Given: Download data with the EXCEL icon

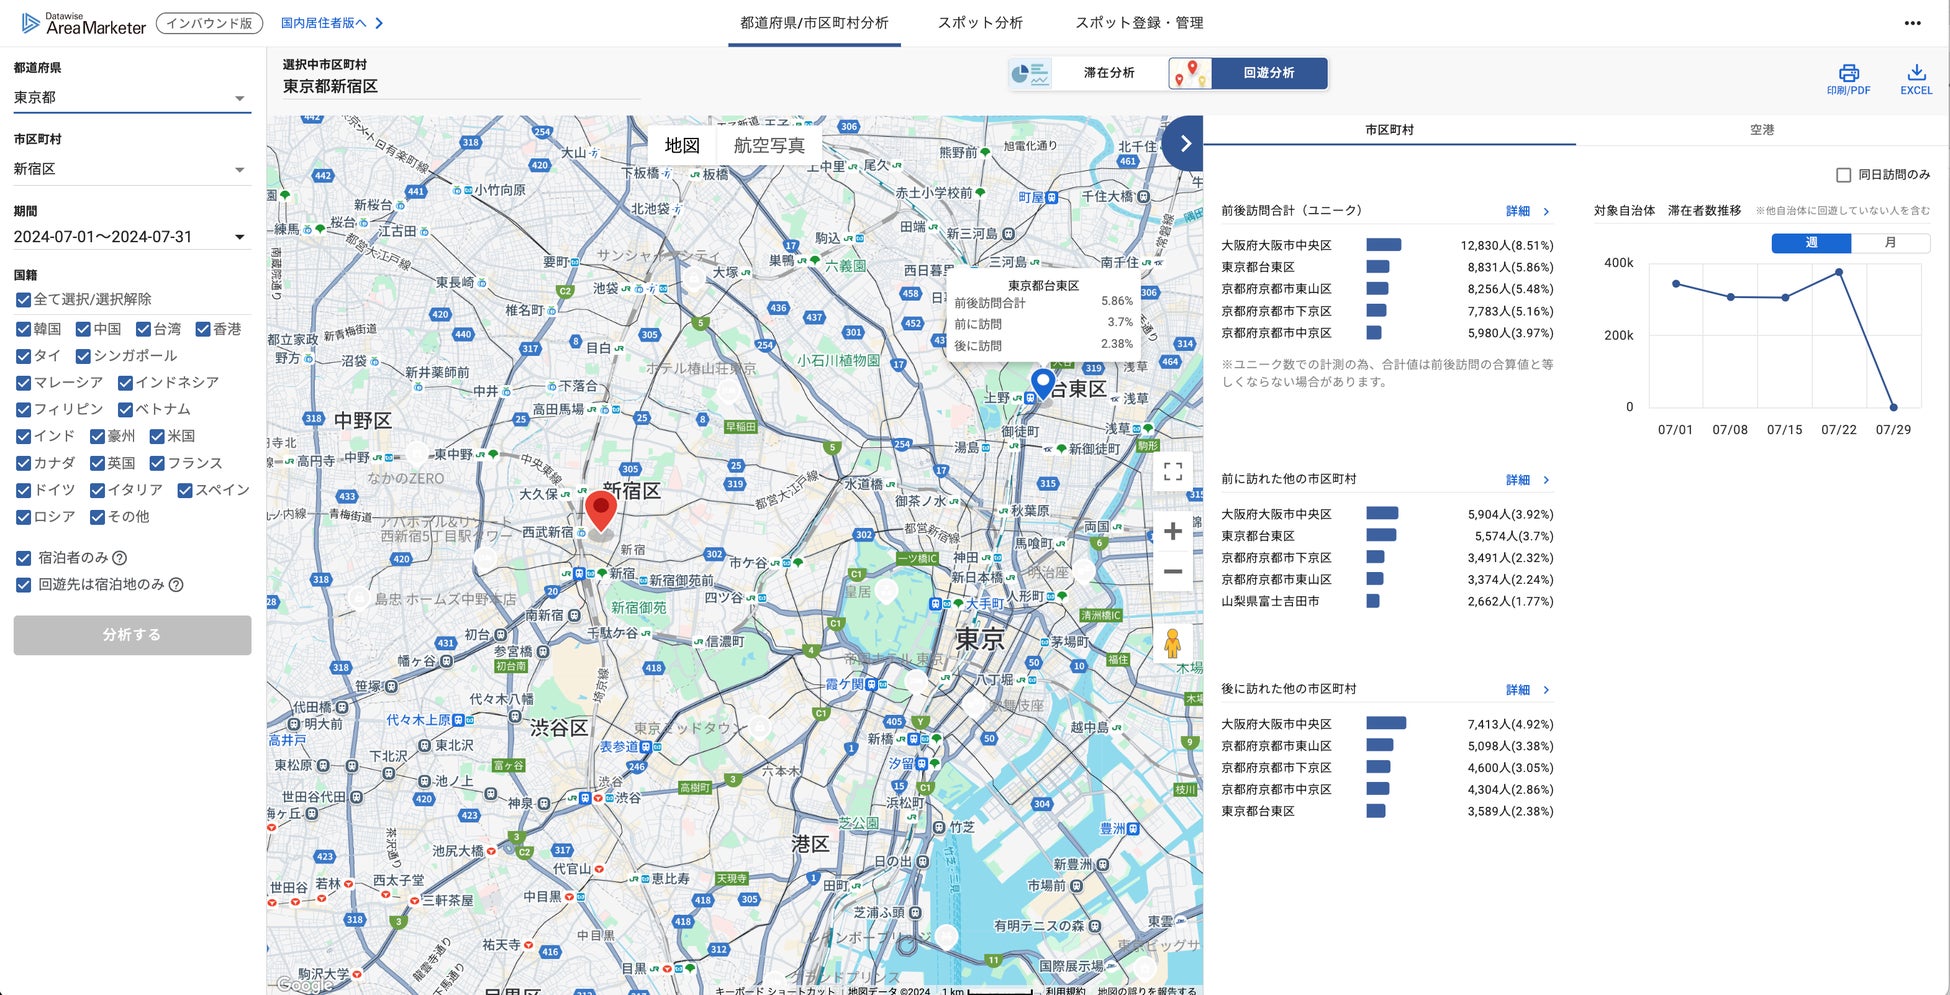Looking at the screenshot, I should click(1915, 73).
